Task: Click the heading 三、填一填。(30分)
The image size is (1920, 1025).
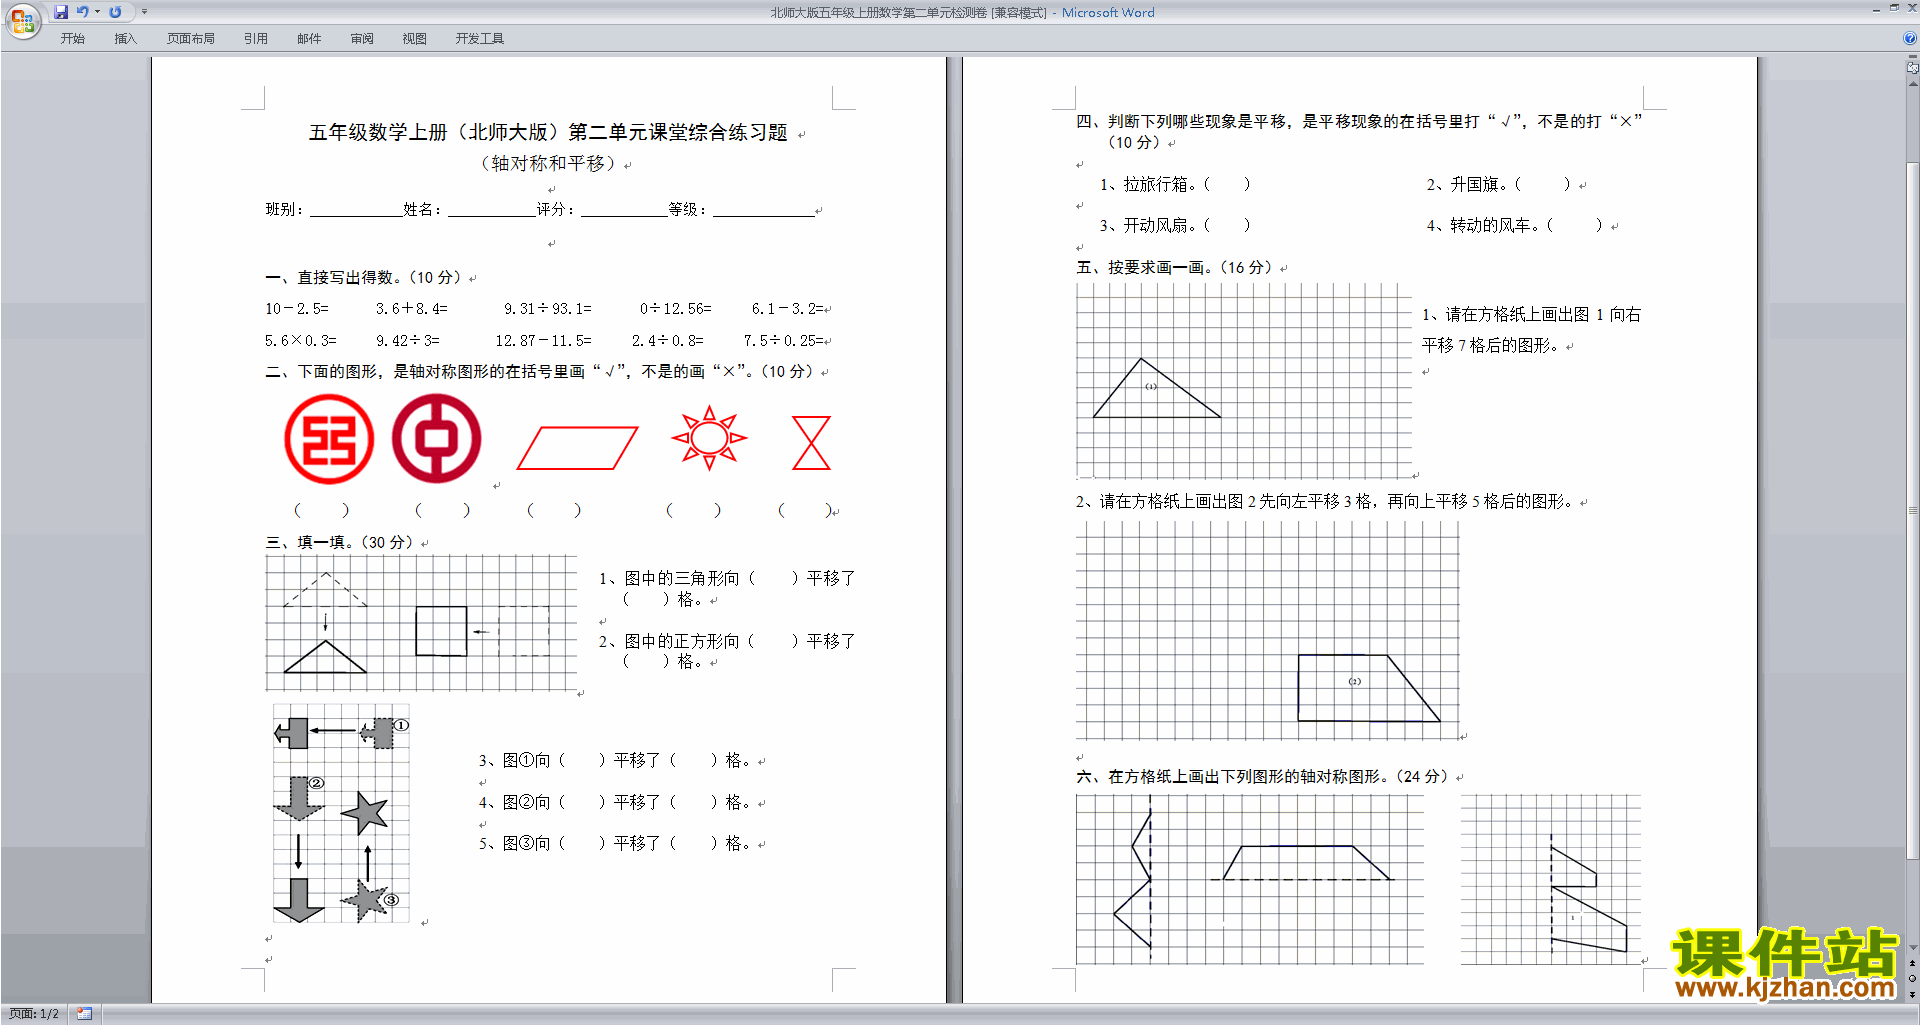Action: [x=340, y=543]
